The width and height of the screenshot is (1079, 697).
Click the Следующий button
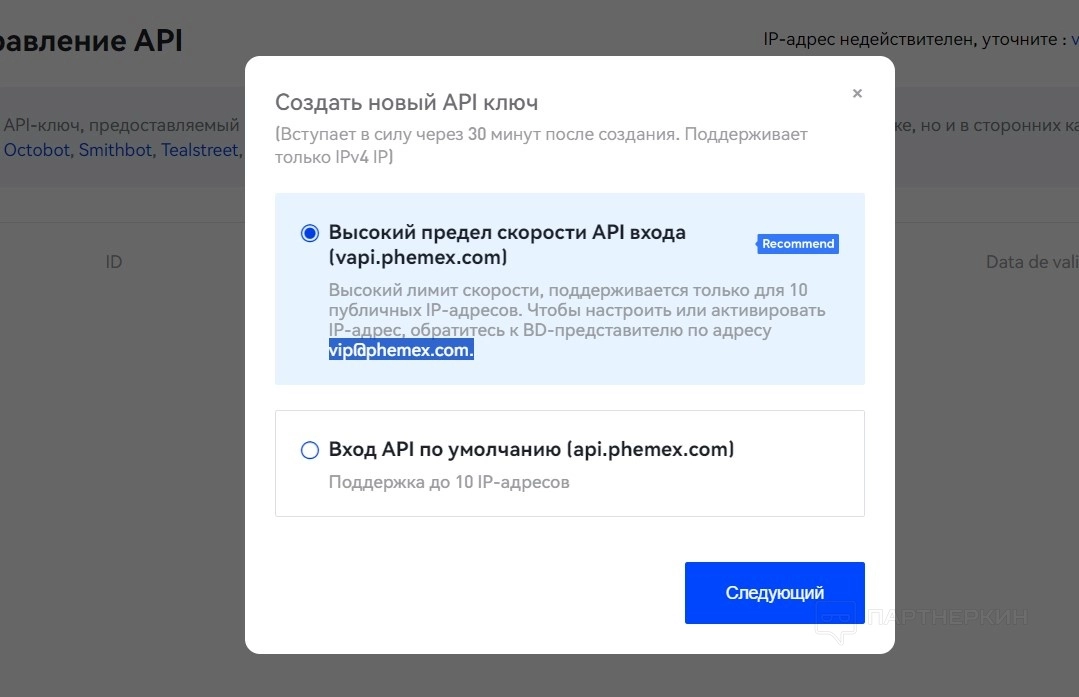point(774,592)
